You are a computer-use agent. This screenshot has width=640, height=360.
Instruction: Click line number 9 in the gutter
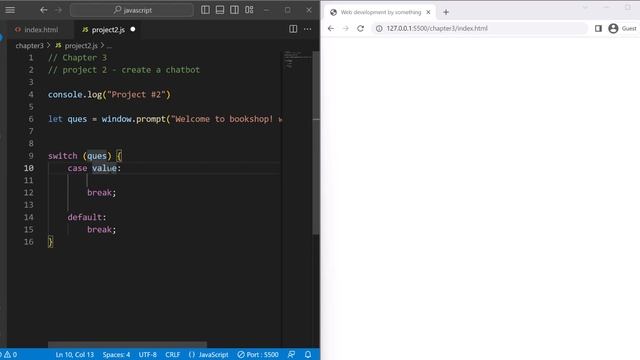[31, 156]
